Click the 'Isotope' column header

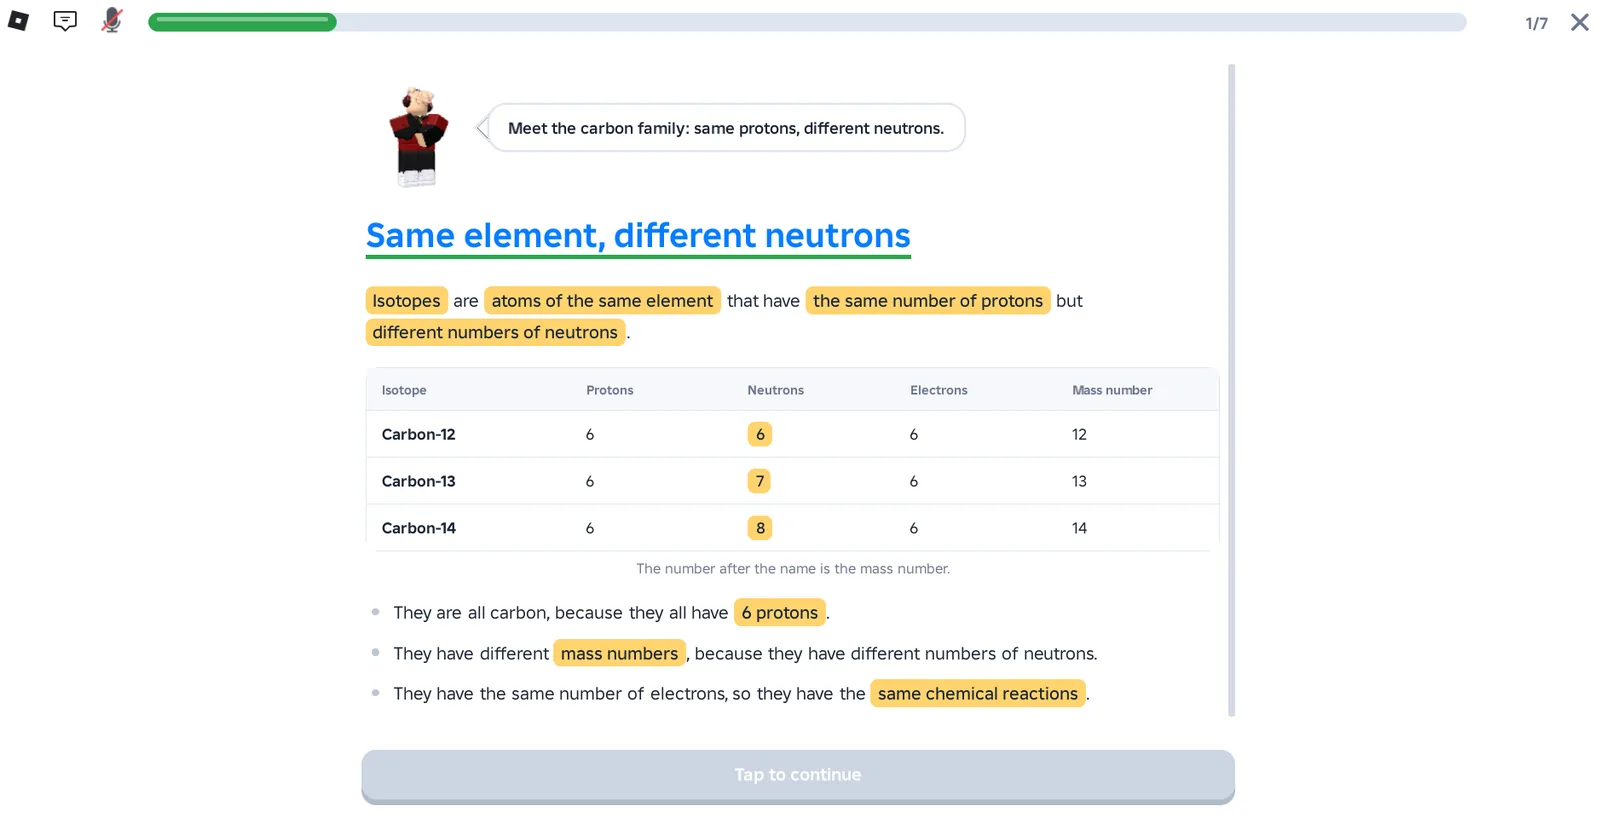pos(404,390)
